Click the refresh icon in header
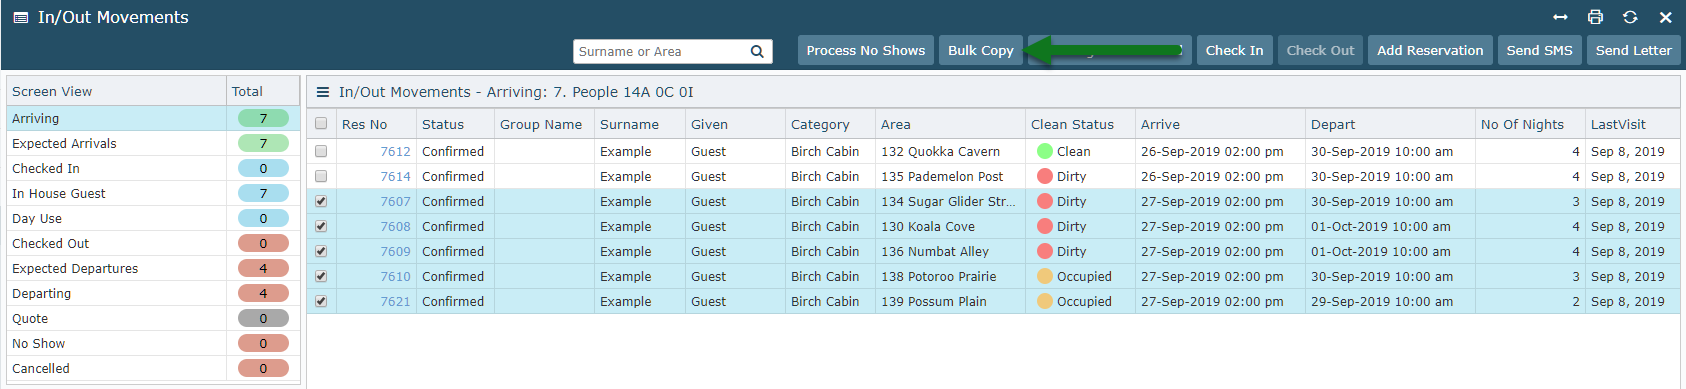The image size is (1686, 389). coord(1630,17)
